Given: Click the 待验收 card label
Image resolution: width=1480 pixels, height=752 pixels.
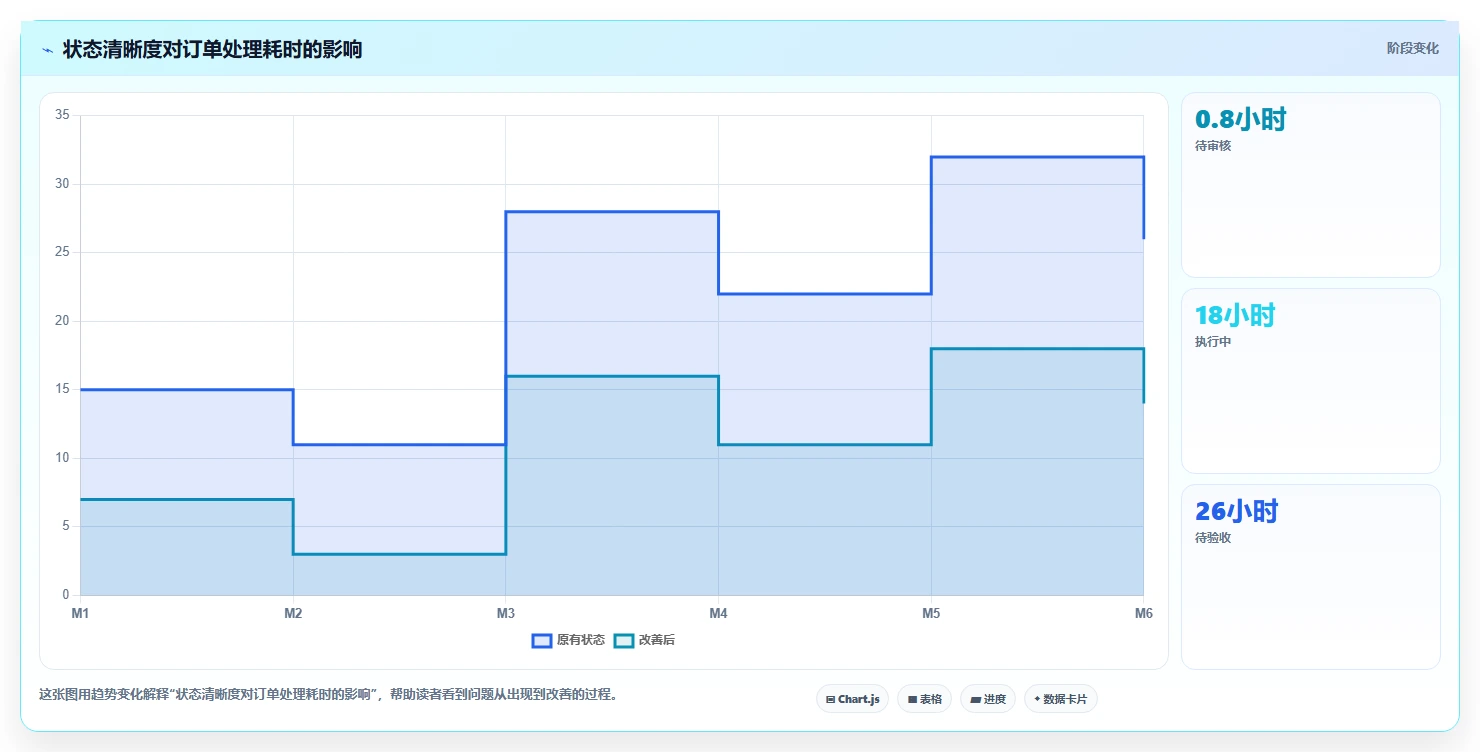Looking at the screenshot, I should (x=1213, y=538).
